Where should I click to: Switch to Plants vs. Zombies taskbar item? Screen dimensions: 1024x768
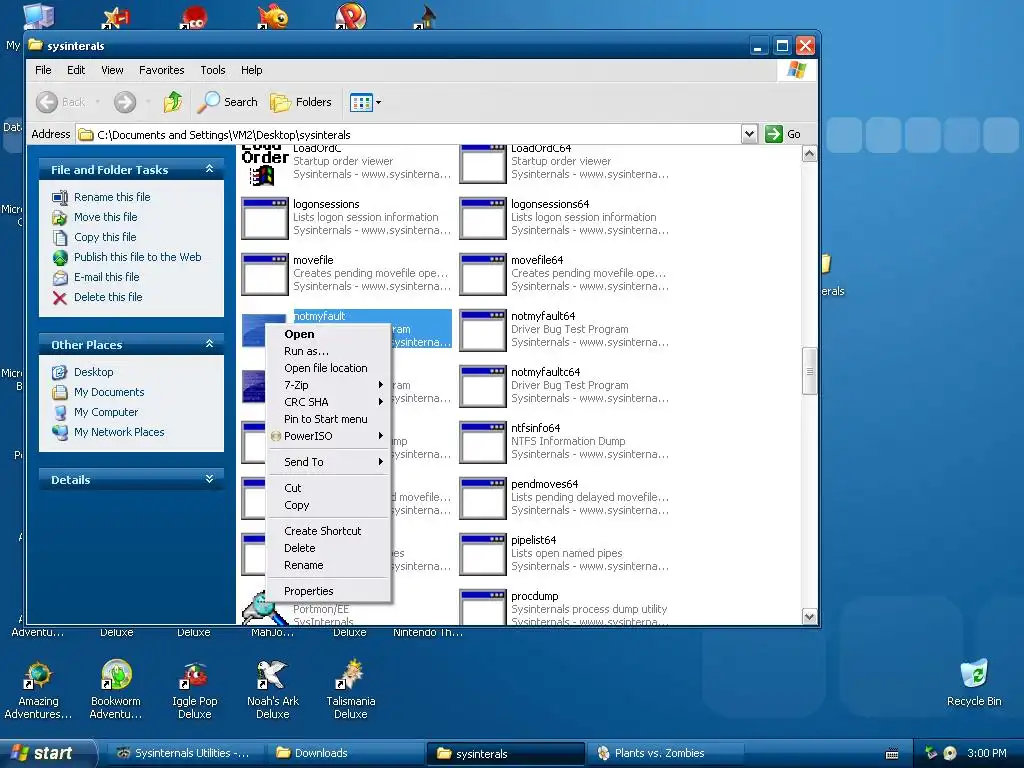pyautogui.click(x=665, y=753)
